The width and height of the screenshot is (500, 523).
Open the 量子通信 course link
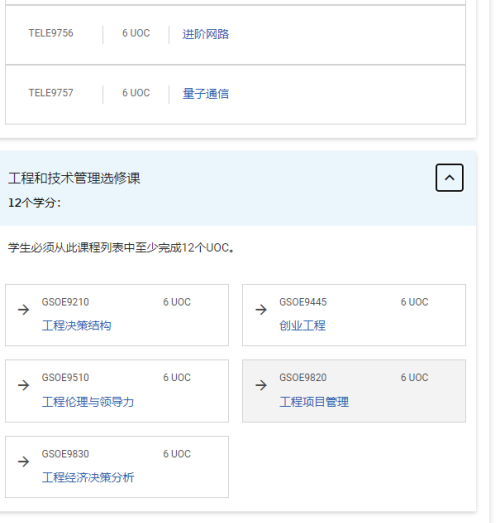[205, 94]
